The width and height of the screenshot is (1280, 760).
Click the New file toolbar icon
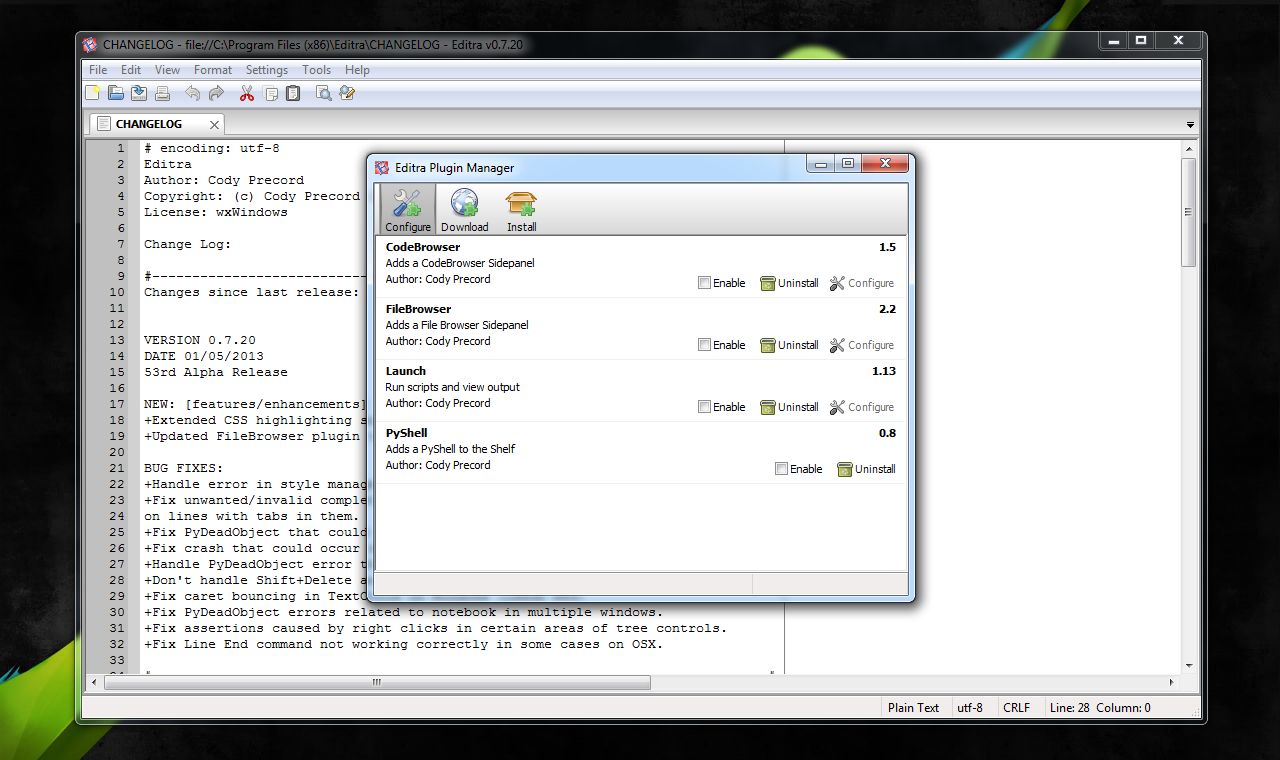93,93
